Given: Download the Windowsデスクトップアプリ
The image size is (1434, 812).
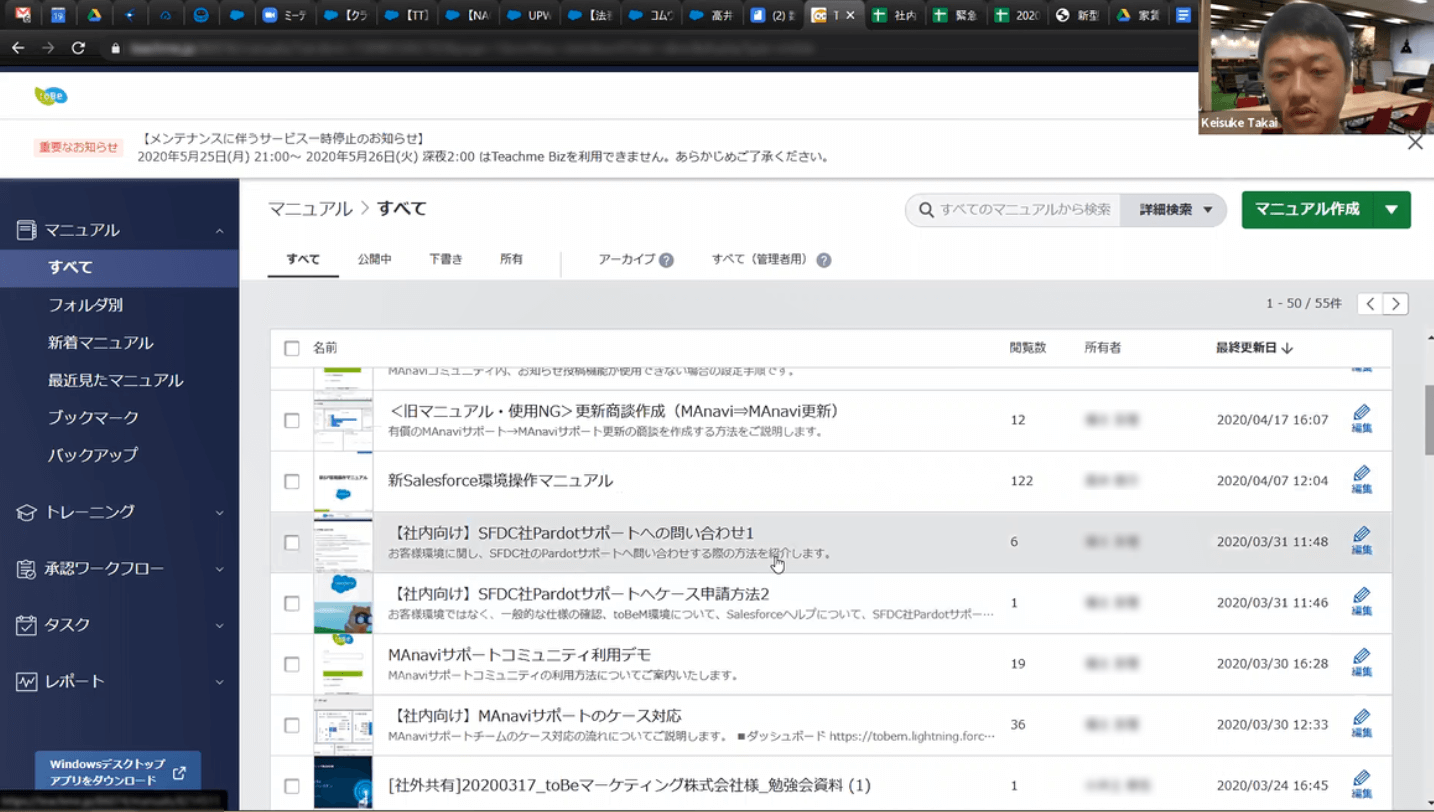Looking at the screenshot, I should [118, 772].
